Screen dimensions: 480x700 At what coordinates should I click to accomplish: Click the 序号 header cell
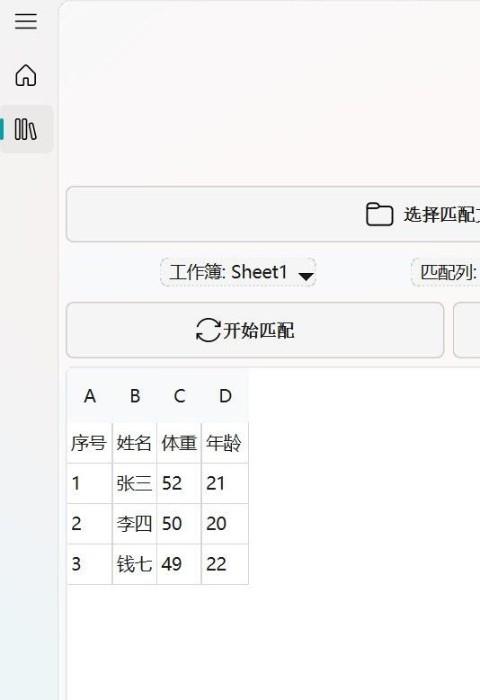click(x=89, y=443)
